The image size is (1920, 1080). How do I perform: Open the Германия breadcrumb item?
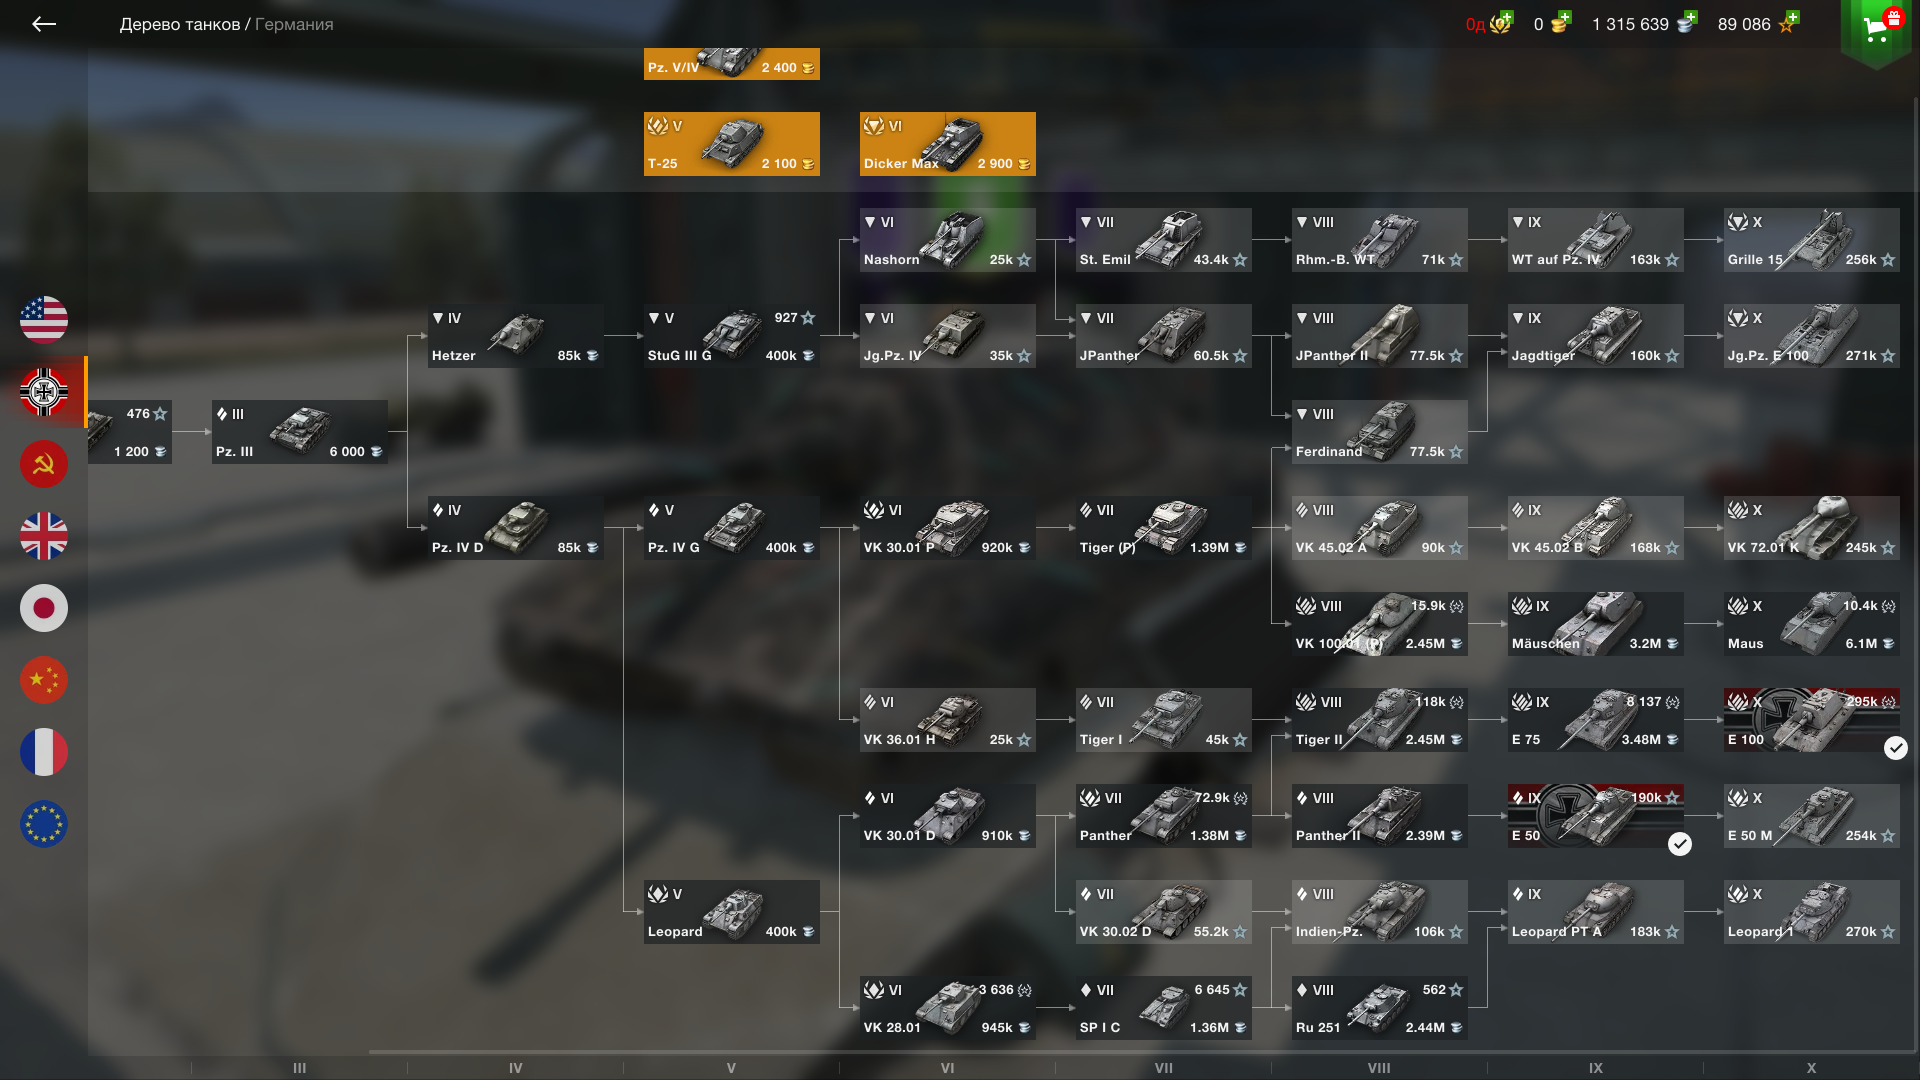pos(294,24)
